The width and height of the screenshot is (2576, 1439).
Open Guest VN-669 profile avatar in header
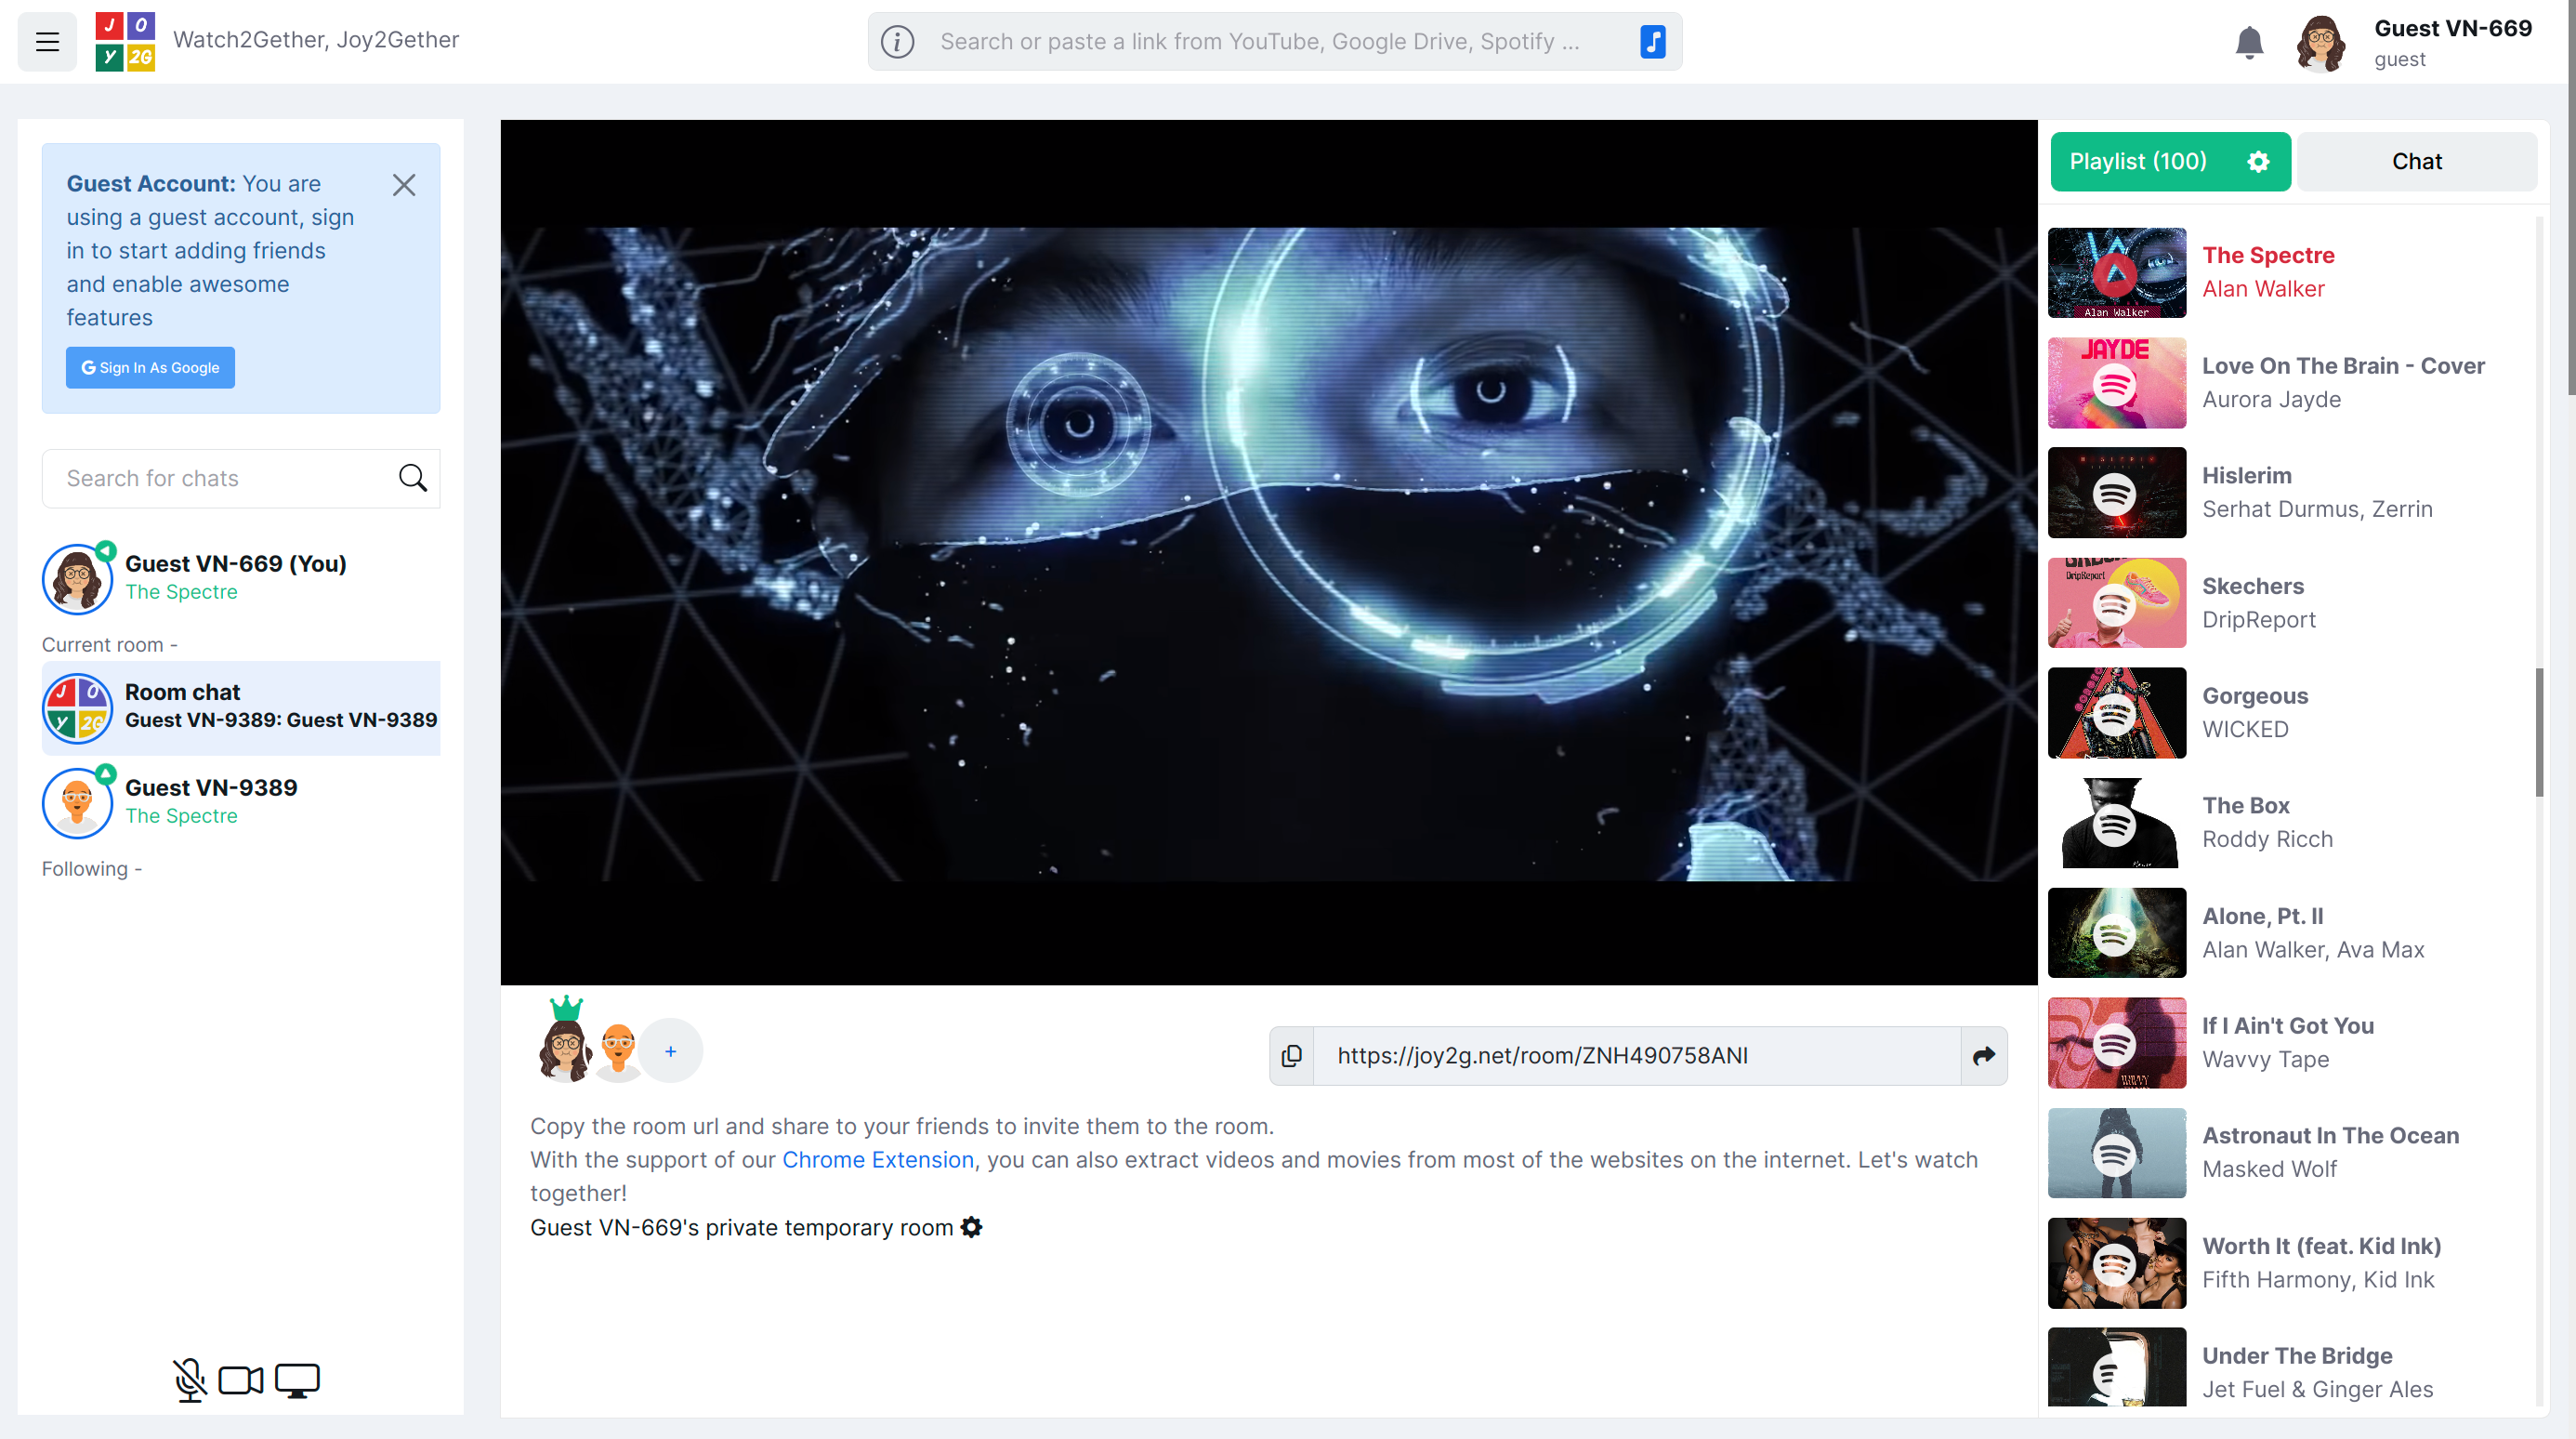(x=2321, y=42)
